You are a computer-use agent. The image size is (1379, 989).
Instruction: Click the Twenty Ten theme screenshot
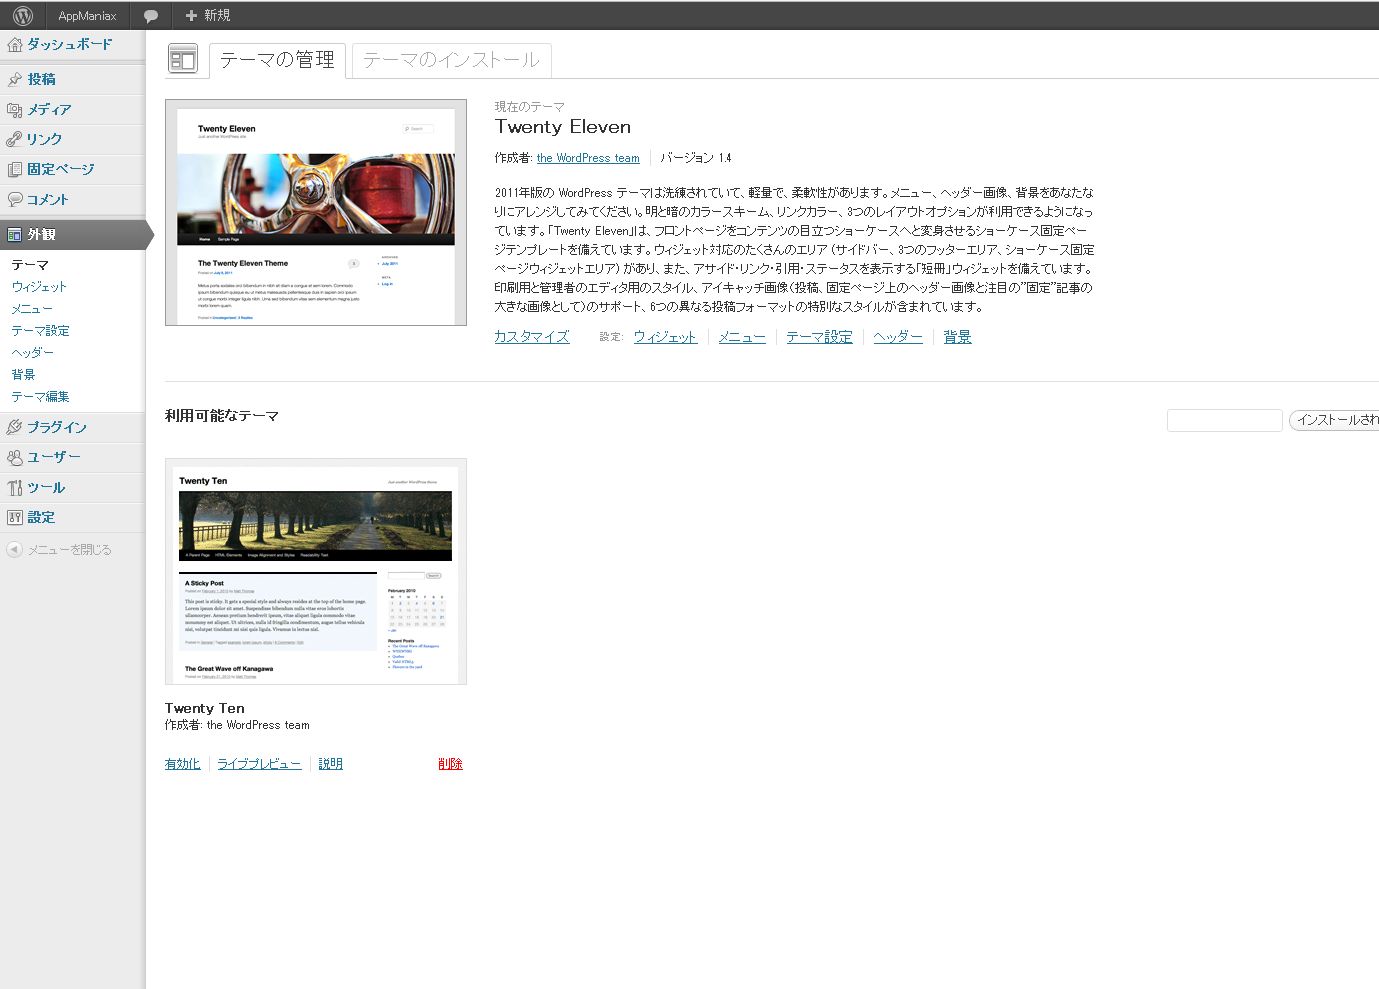pos(316,572)
